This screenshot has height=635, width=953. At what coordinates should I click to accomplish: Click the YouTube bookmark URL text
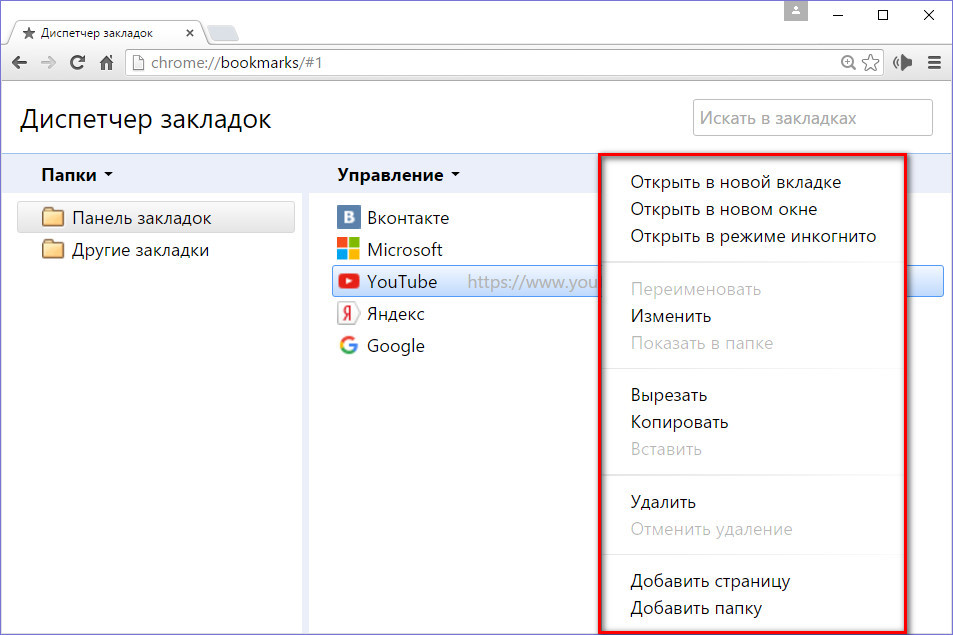click(532, 282)
